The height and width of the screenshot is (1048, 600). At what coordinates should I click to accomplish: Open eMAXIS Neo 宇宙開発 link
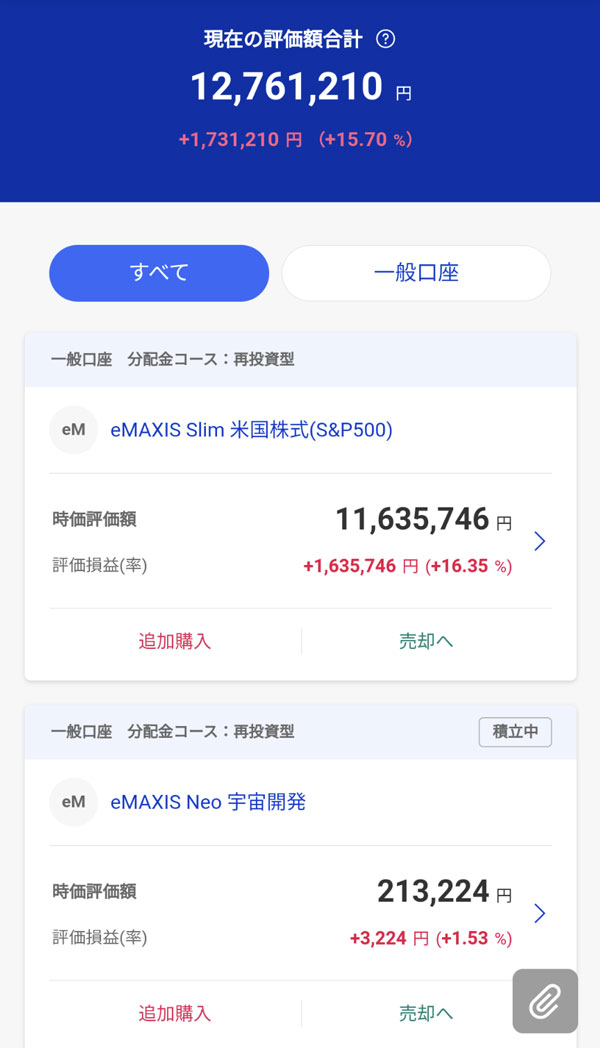[208, 802]
